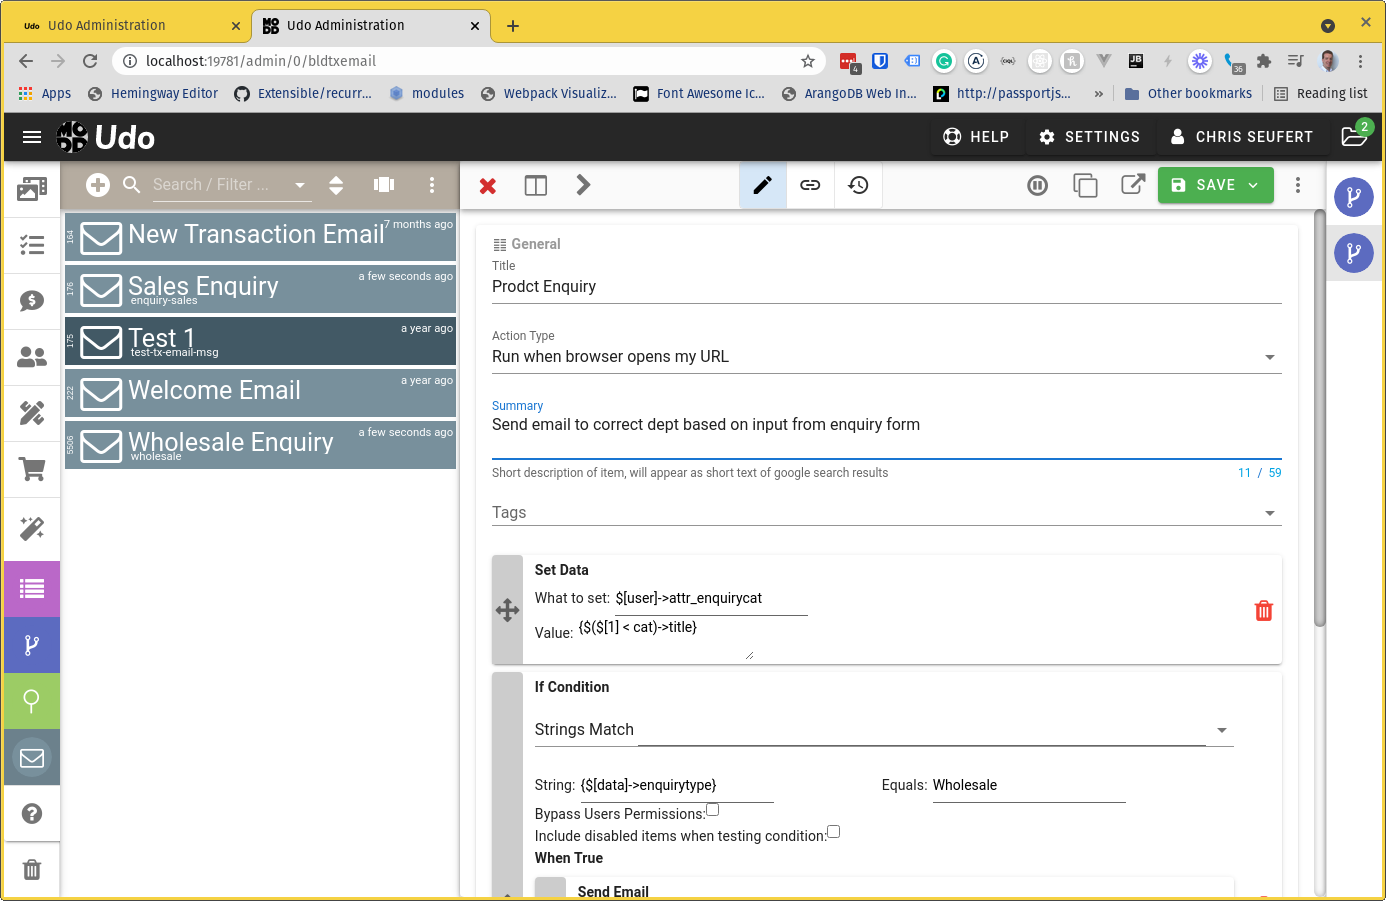Click the search magnifier icon in list toolbar

pos(131,184)
